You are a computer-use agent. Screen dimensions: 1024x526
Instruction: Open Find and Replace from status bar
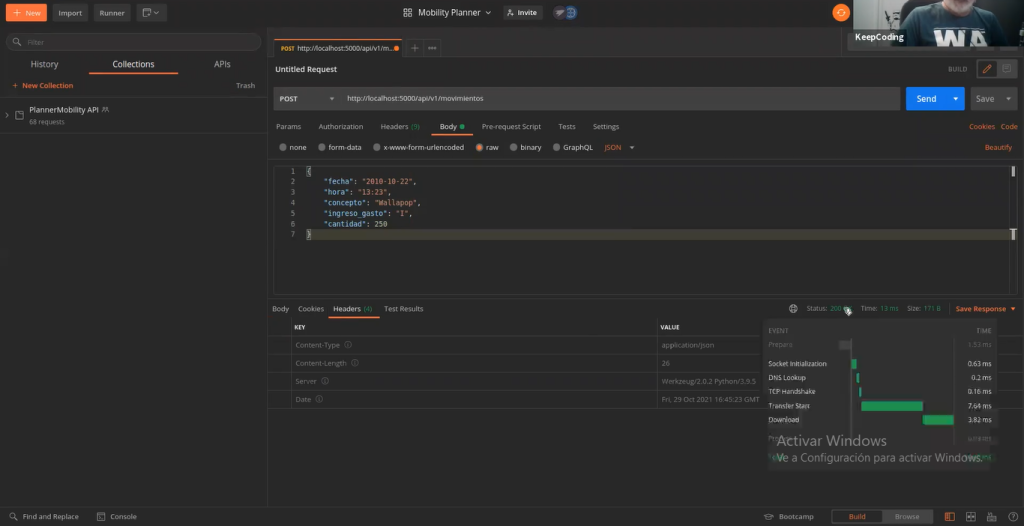pos(44,516)
